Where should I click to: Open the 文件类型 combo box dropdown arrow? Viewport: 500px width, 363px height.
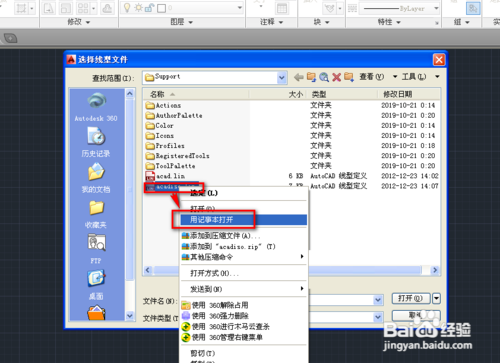pyautogui.click(x=378, y=317)
